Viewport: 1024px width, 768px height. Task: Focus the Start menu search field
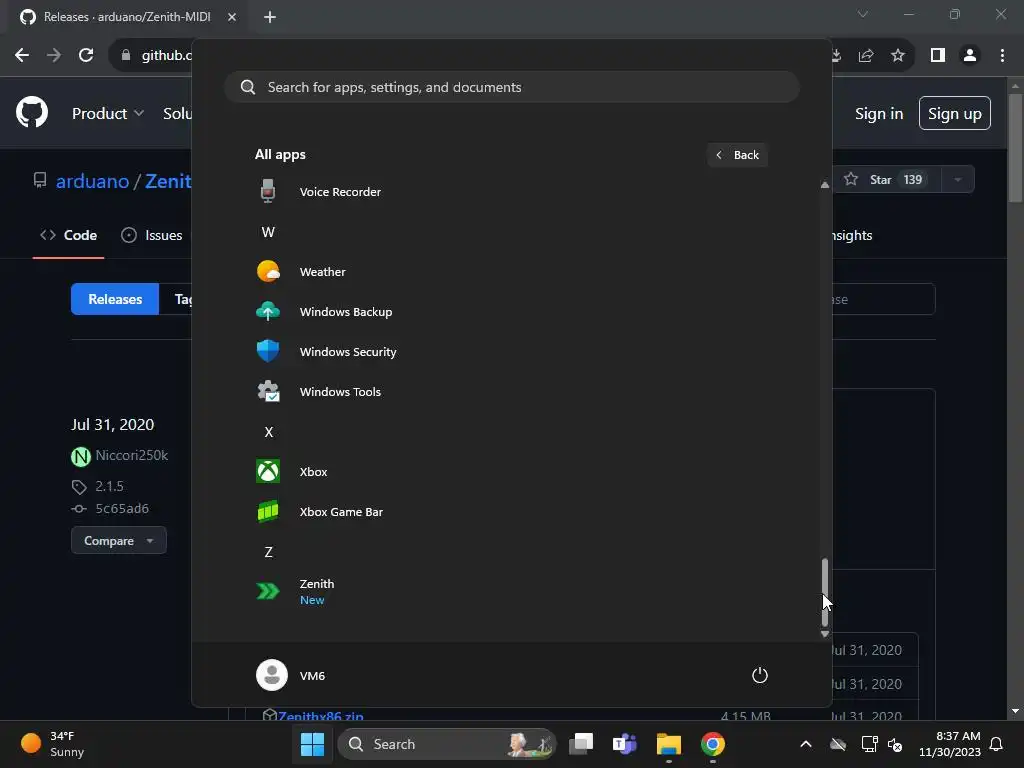click(x=512, y=87)
